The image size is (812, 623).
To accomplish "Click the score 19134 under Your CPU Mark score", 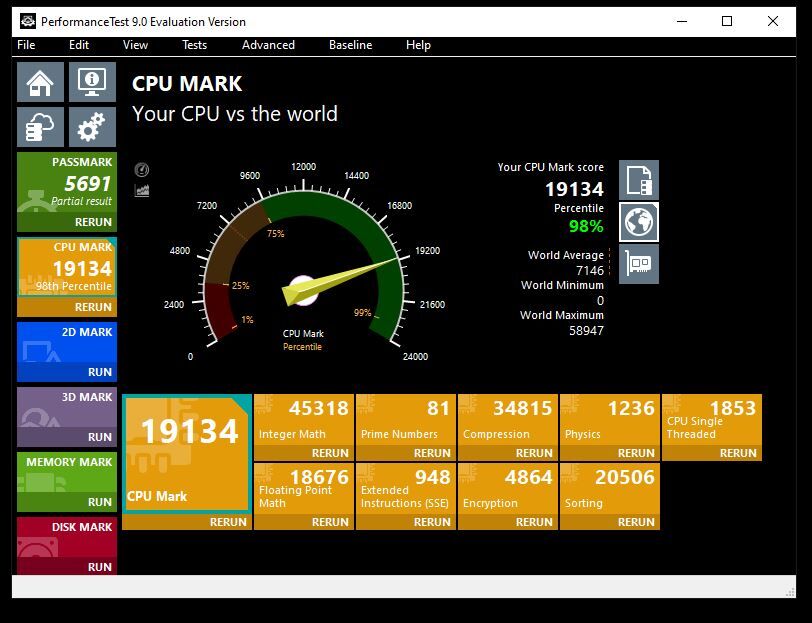I will point(574,189).
